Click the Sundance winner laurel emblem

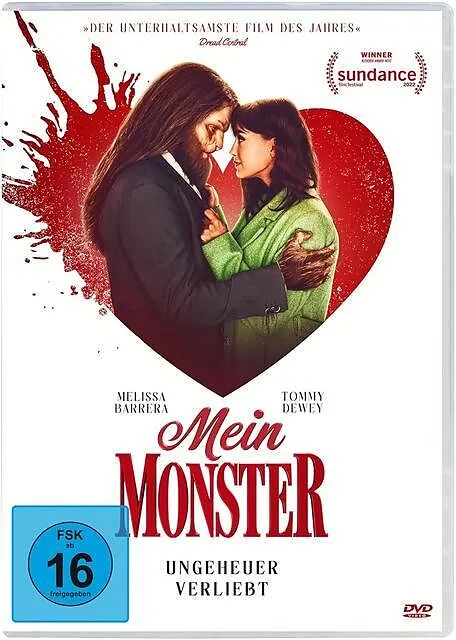pos(376,73)
